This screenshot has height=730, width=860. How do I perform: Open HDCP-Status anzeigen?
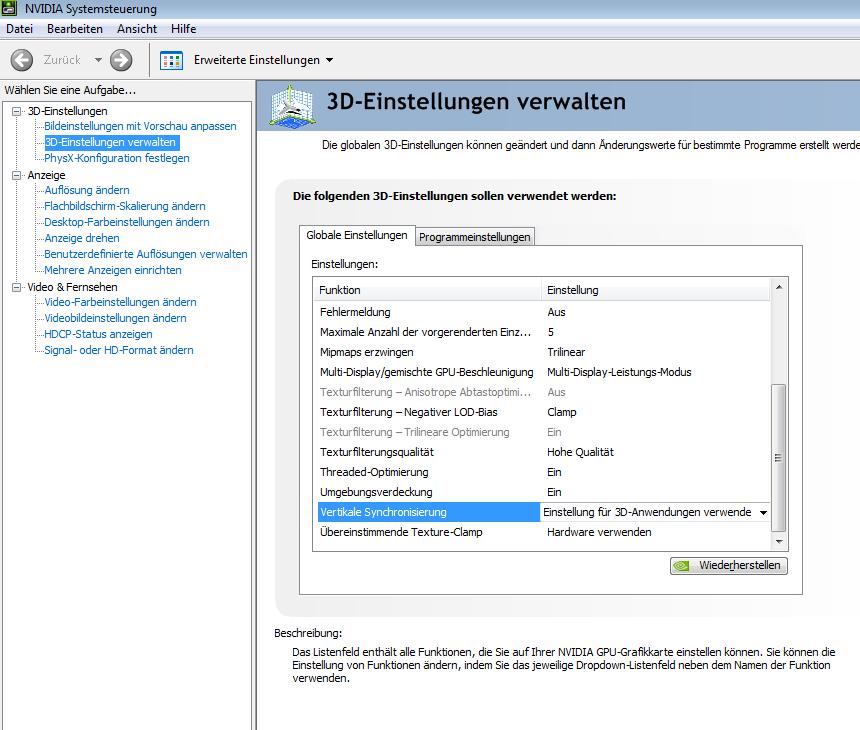pyautogui.click(x=98, y=334)
